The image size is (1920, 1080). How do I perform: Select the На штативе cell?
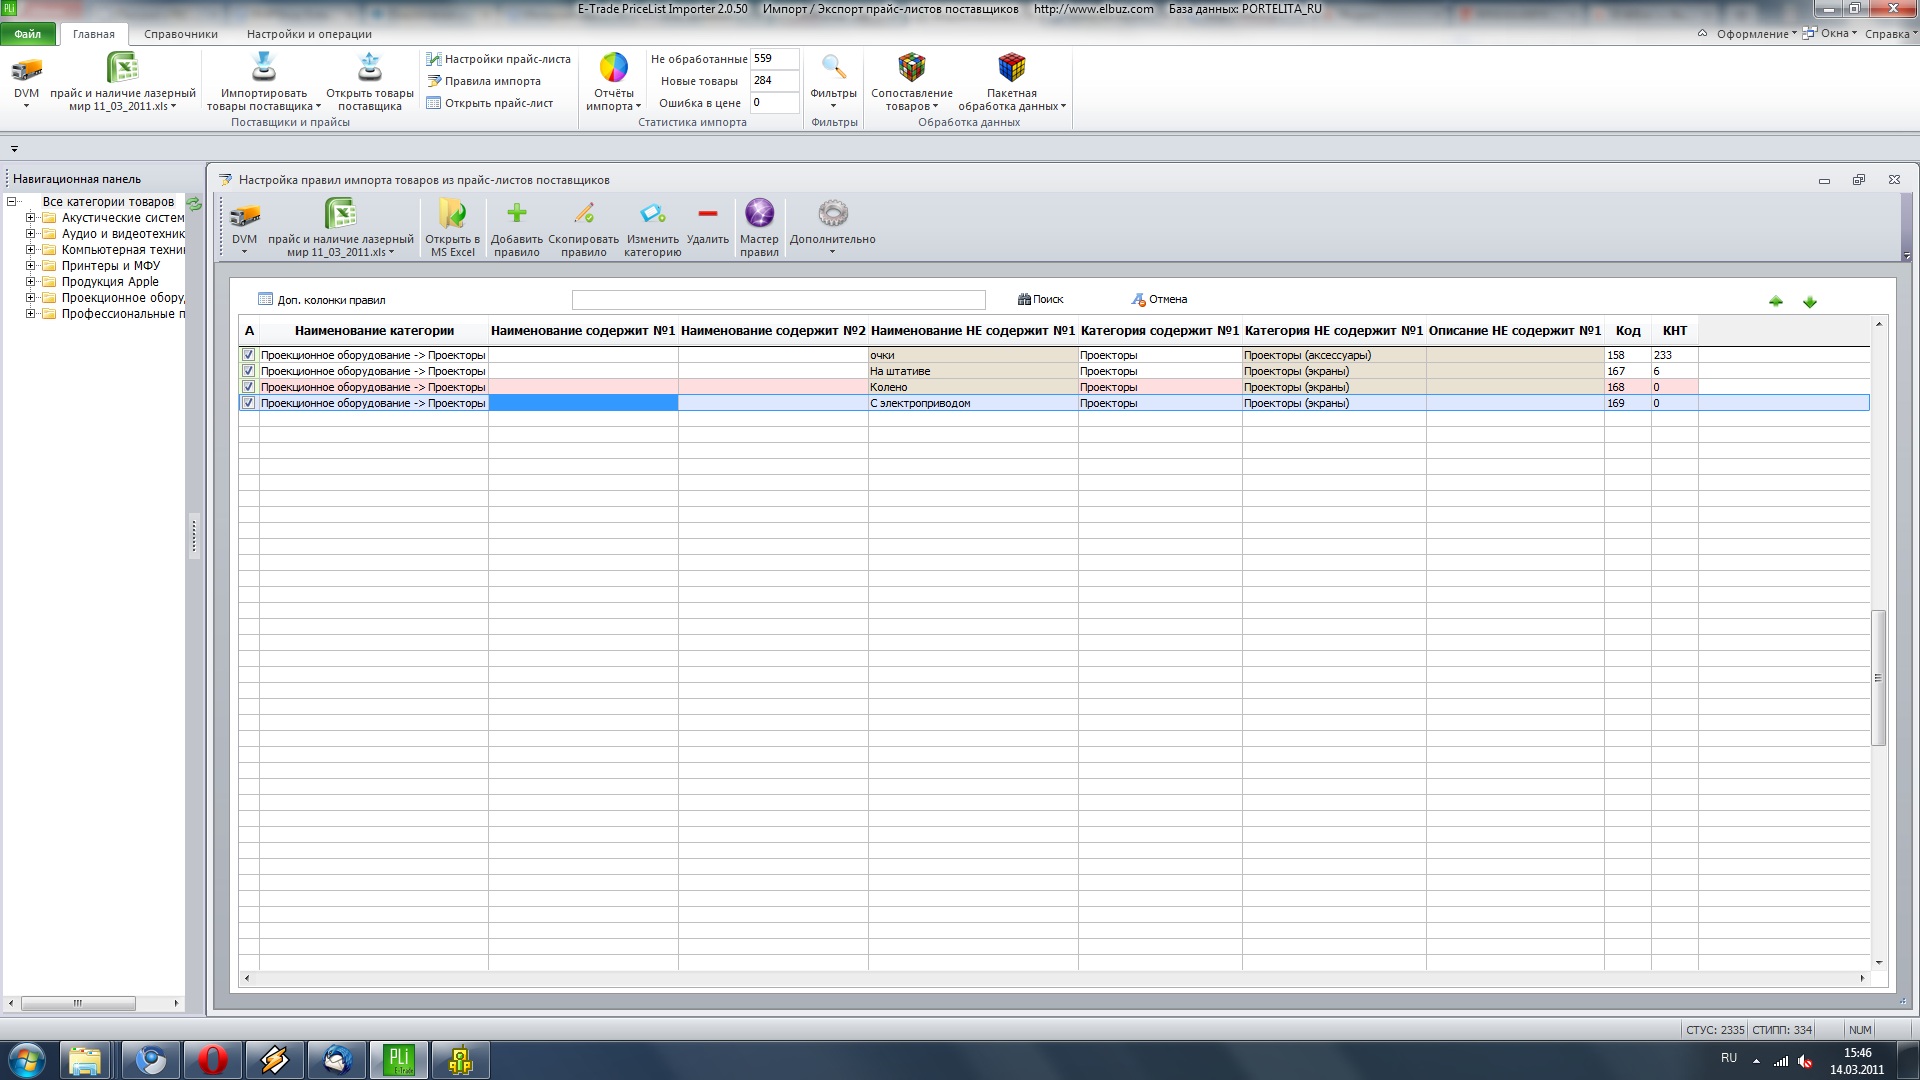point(973,371)
